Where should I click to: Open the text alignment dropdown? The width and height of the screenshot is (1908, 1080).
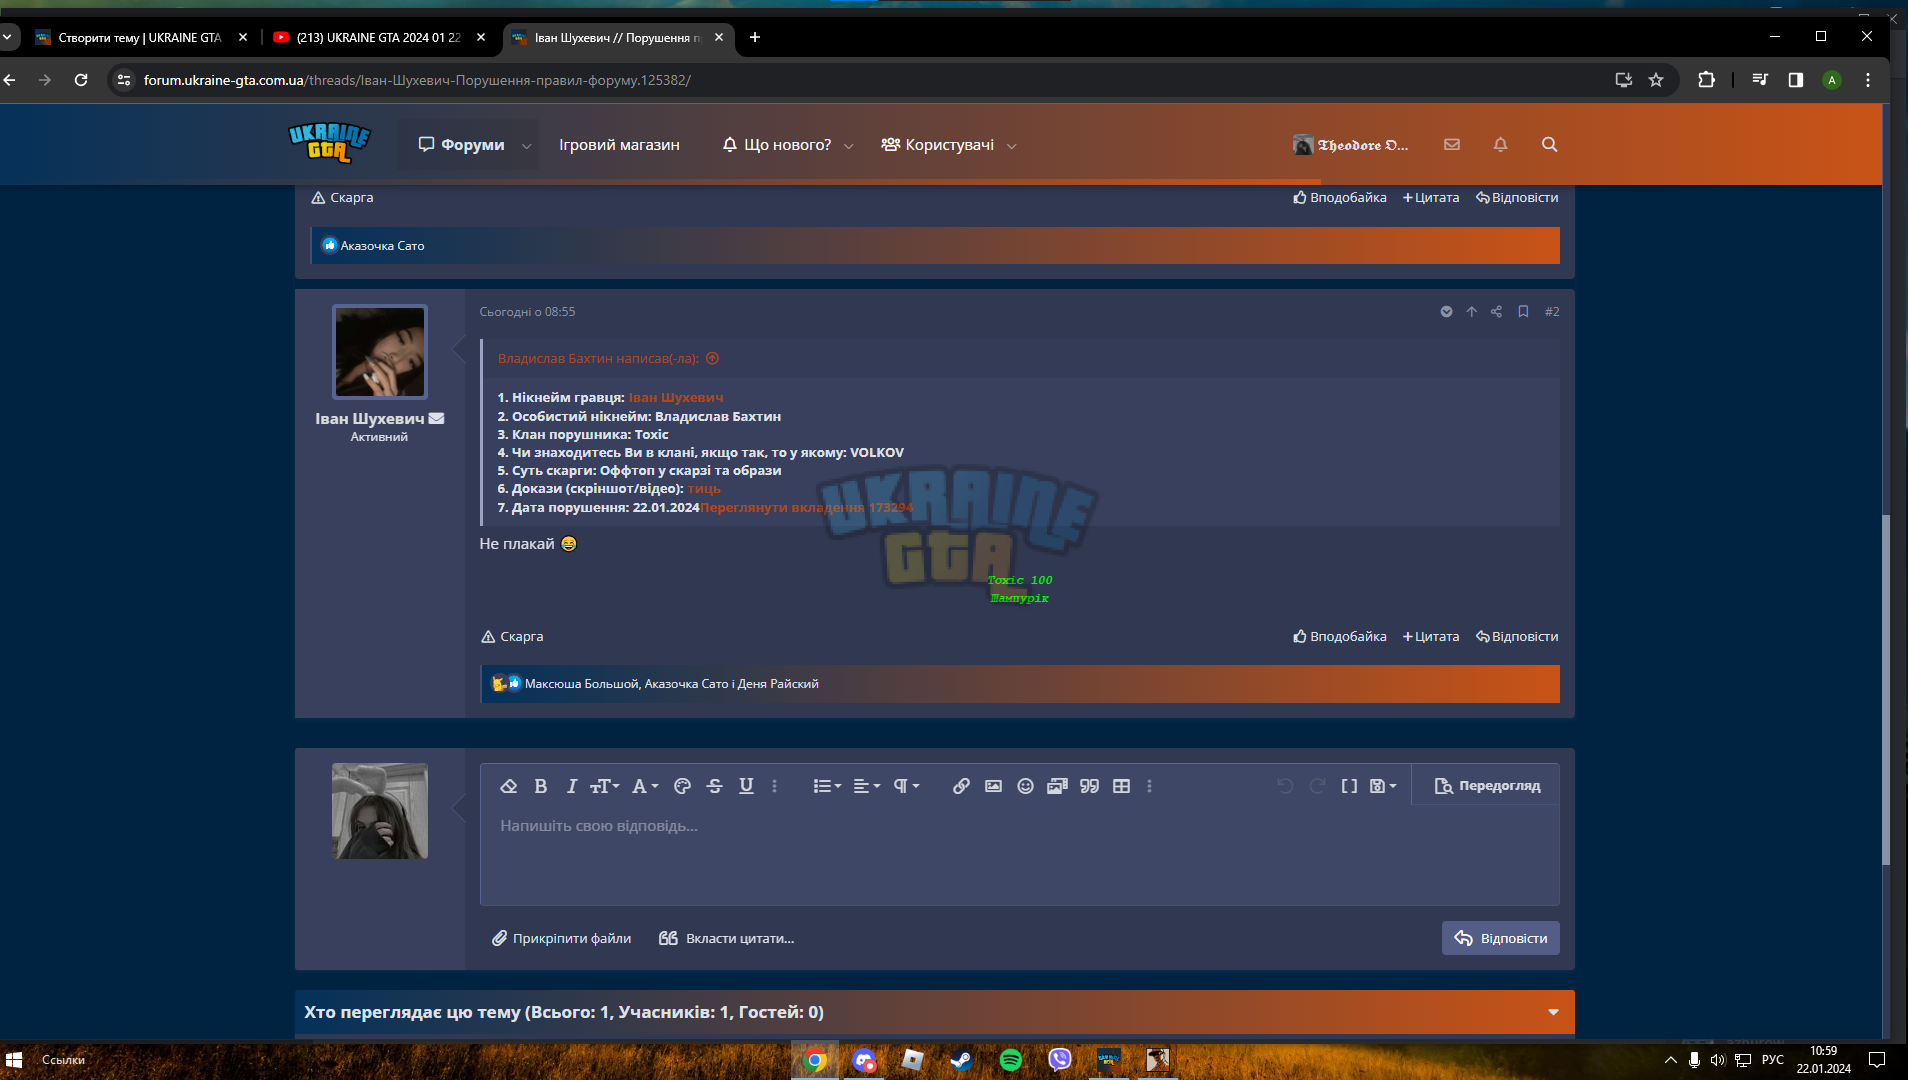866,786
